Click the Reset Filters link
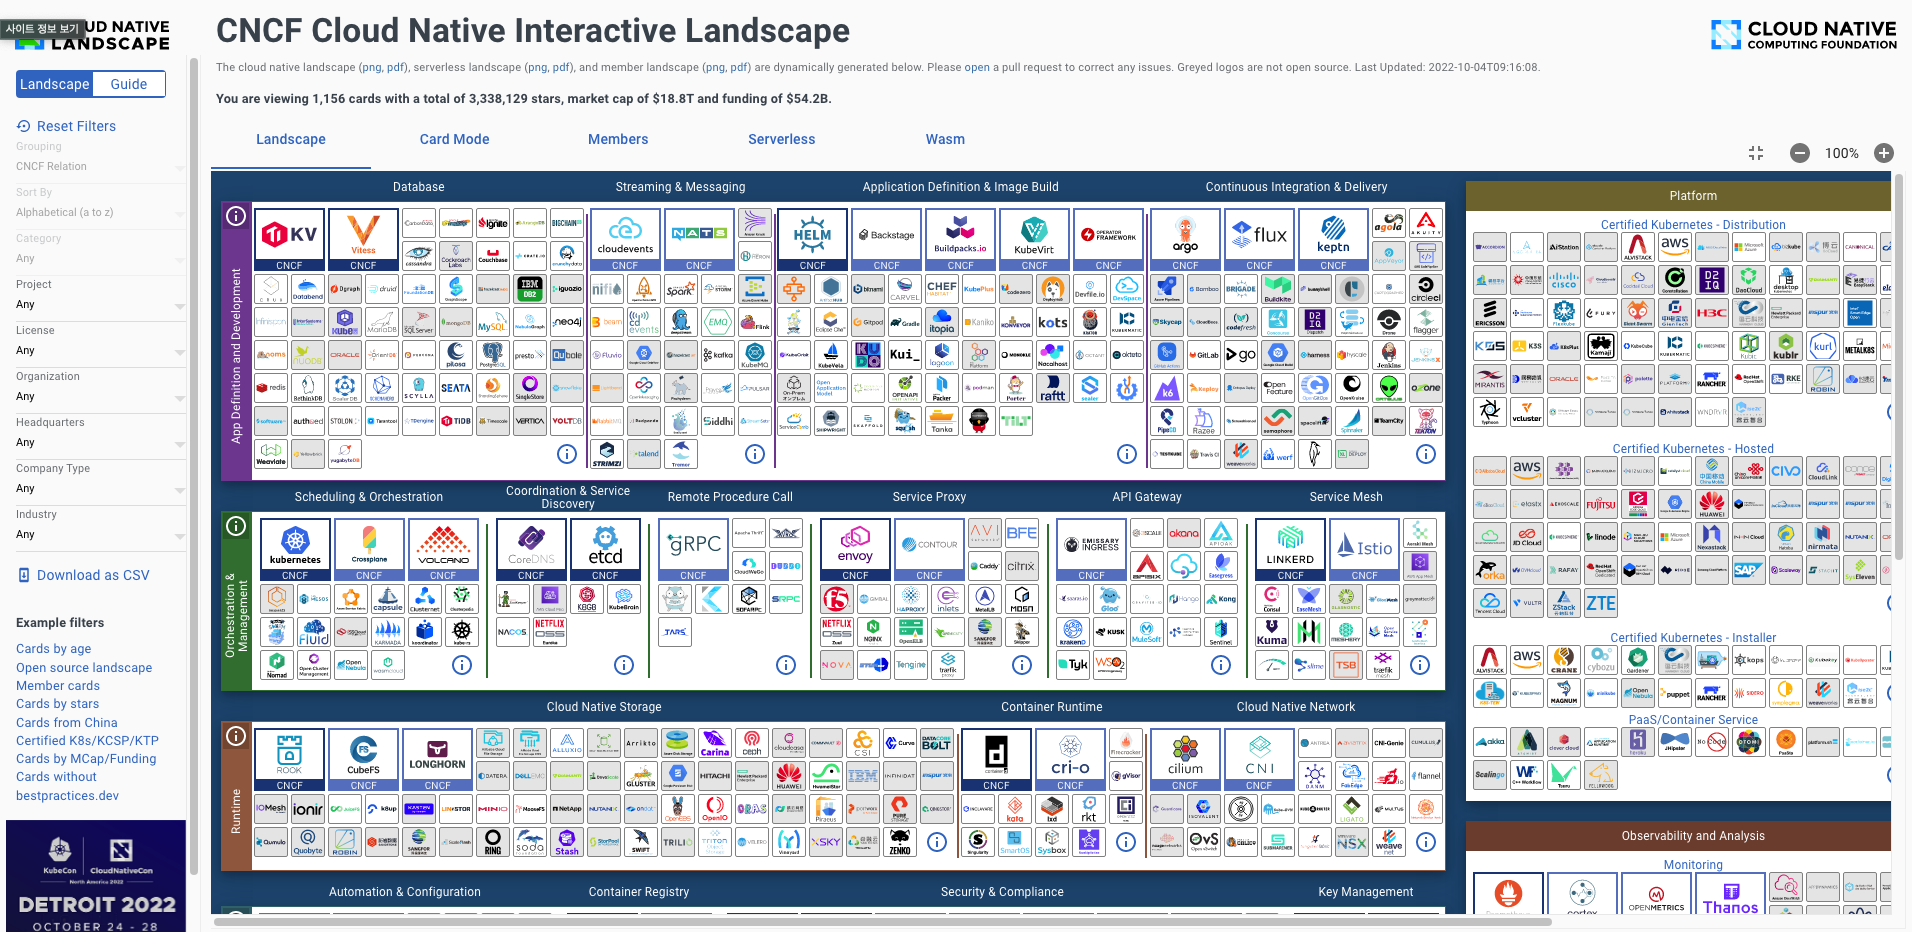Screen dimensions: 1912x932 click(76, 126)
